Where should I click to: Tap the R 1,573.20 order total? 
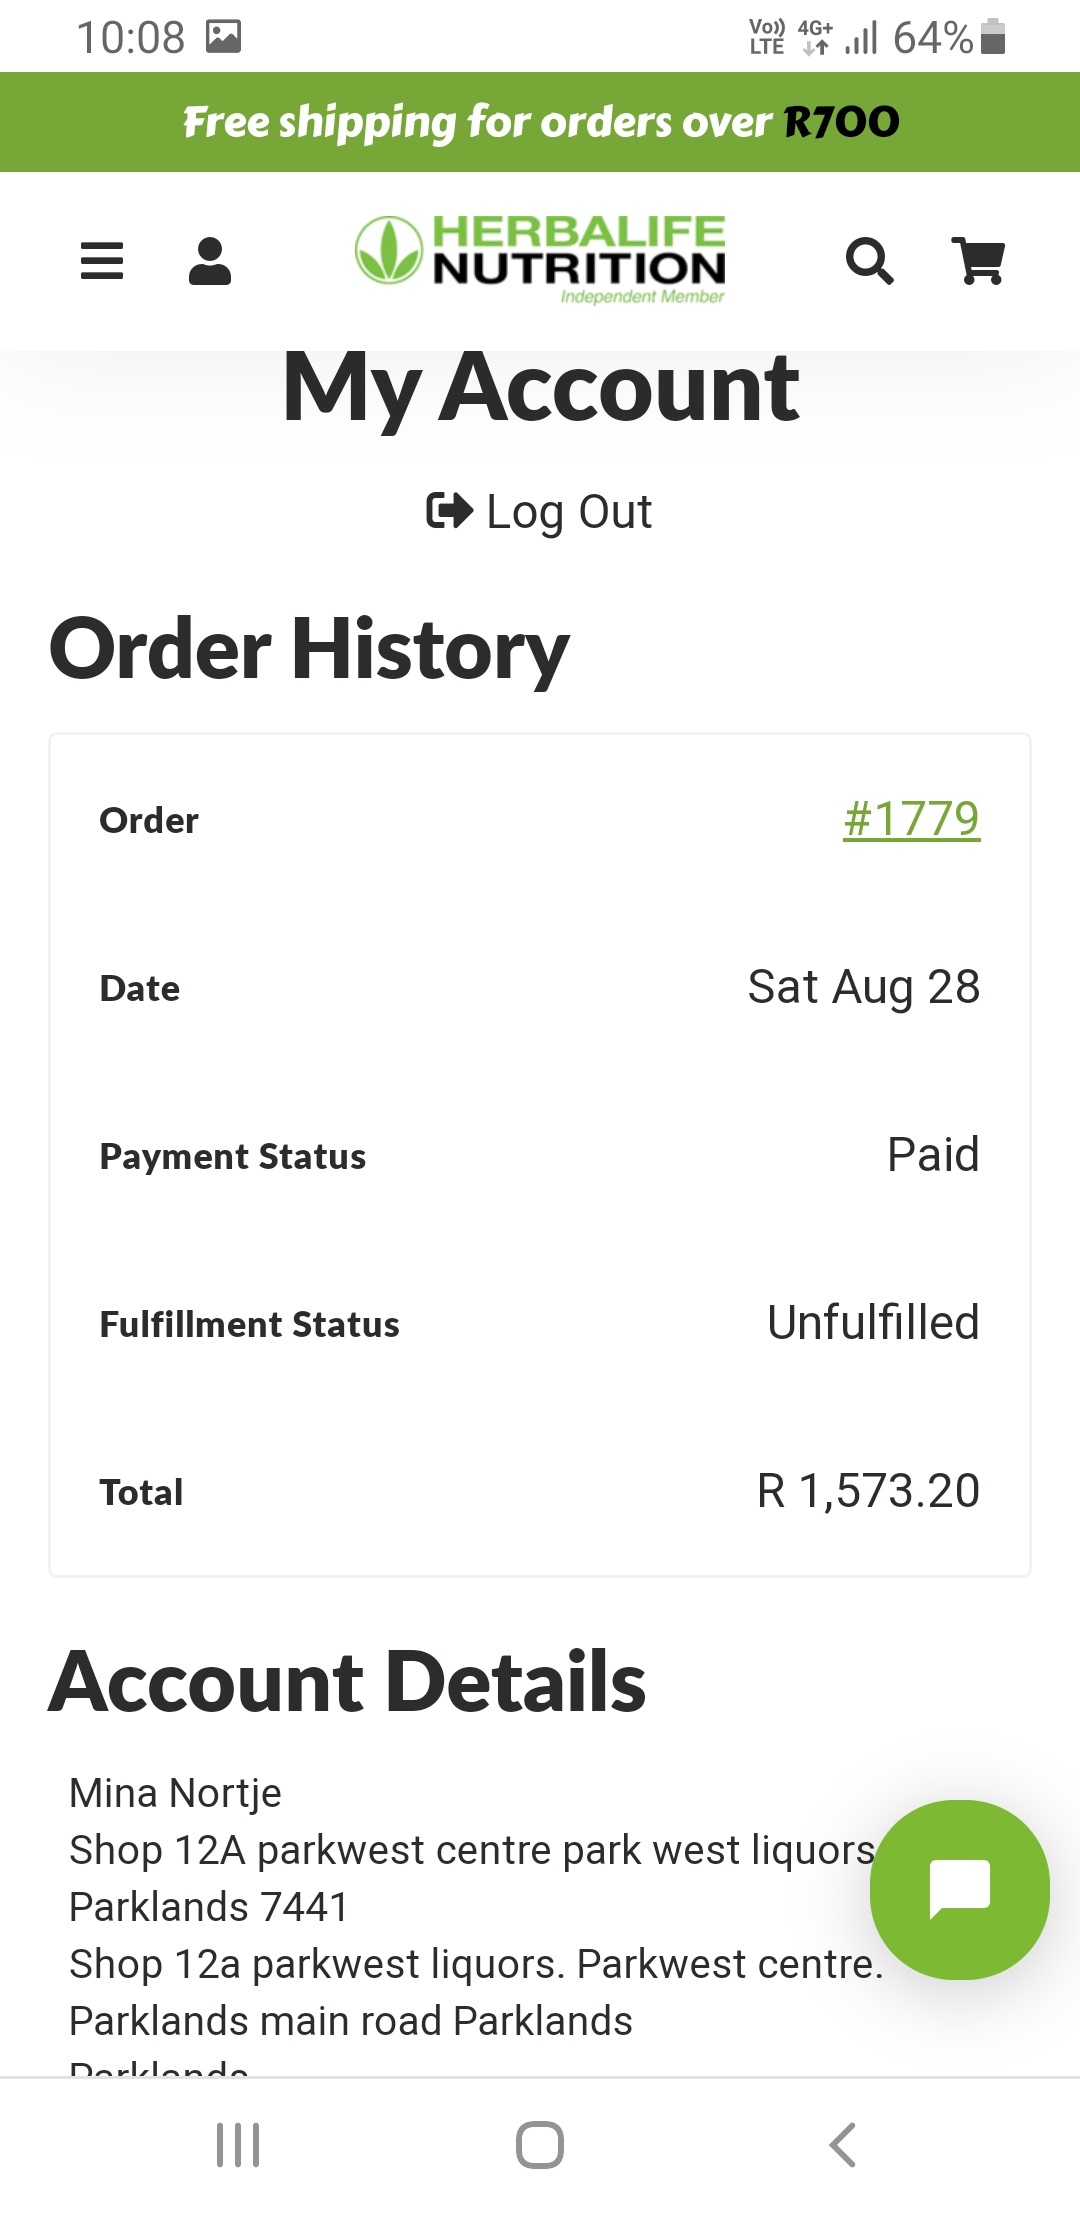(868, 1491)
